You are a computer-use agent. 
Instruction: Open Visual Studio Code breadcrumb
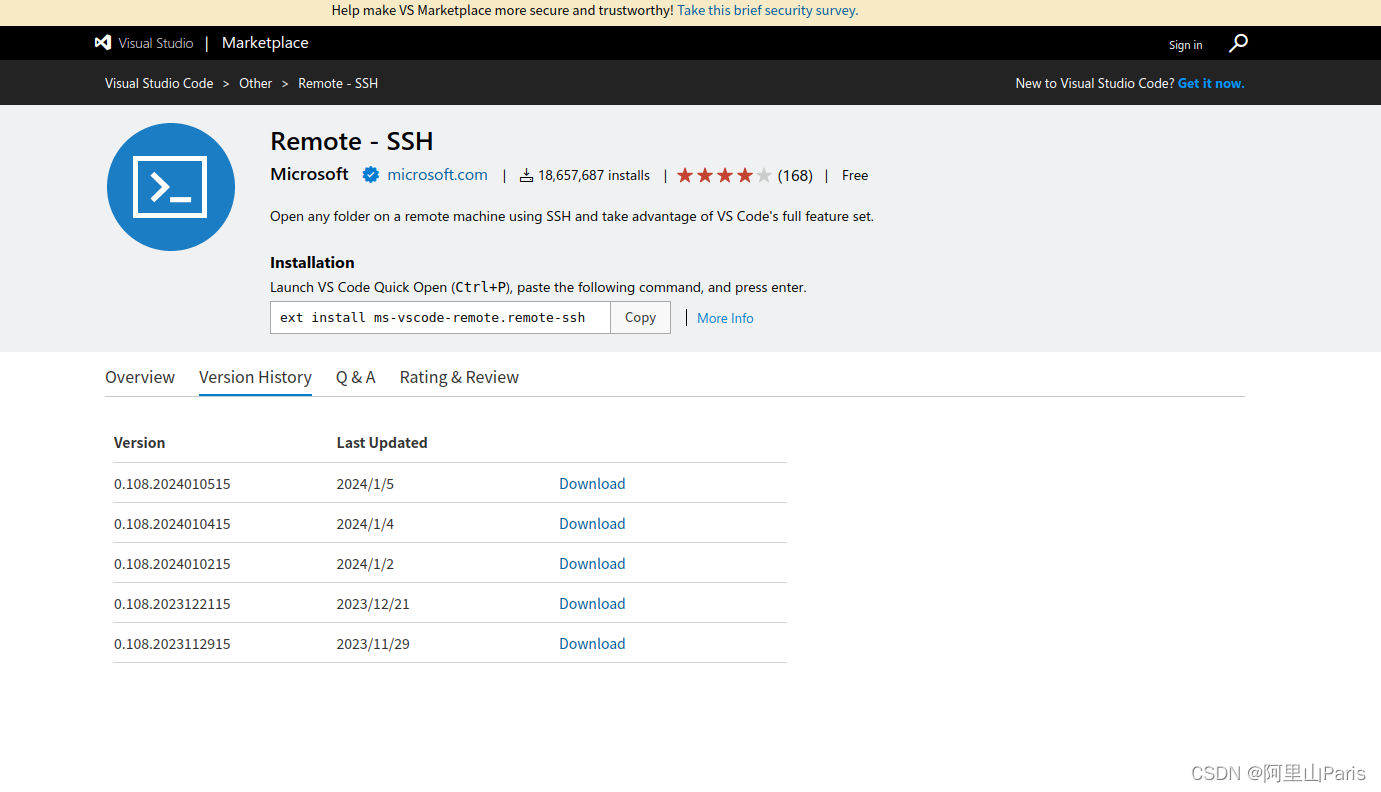click(159, 83)
